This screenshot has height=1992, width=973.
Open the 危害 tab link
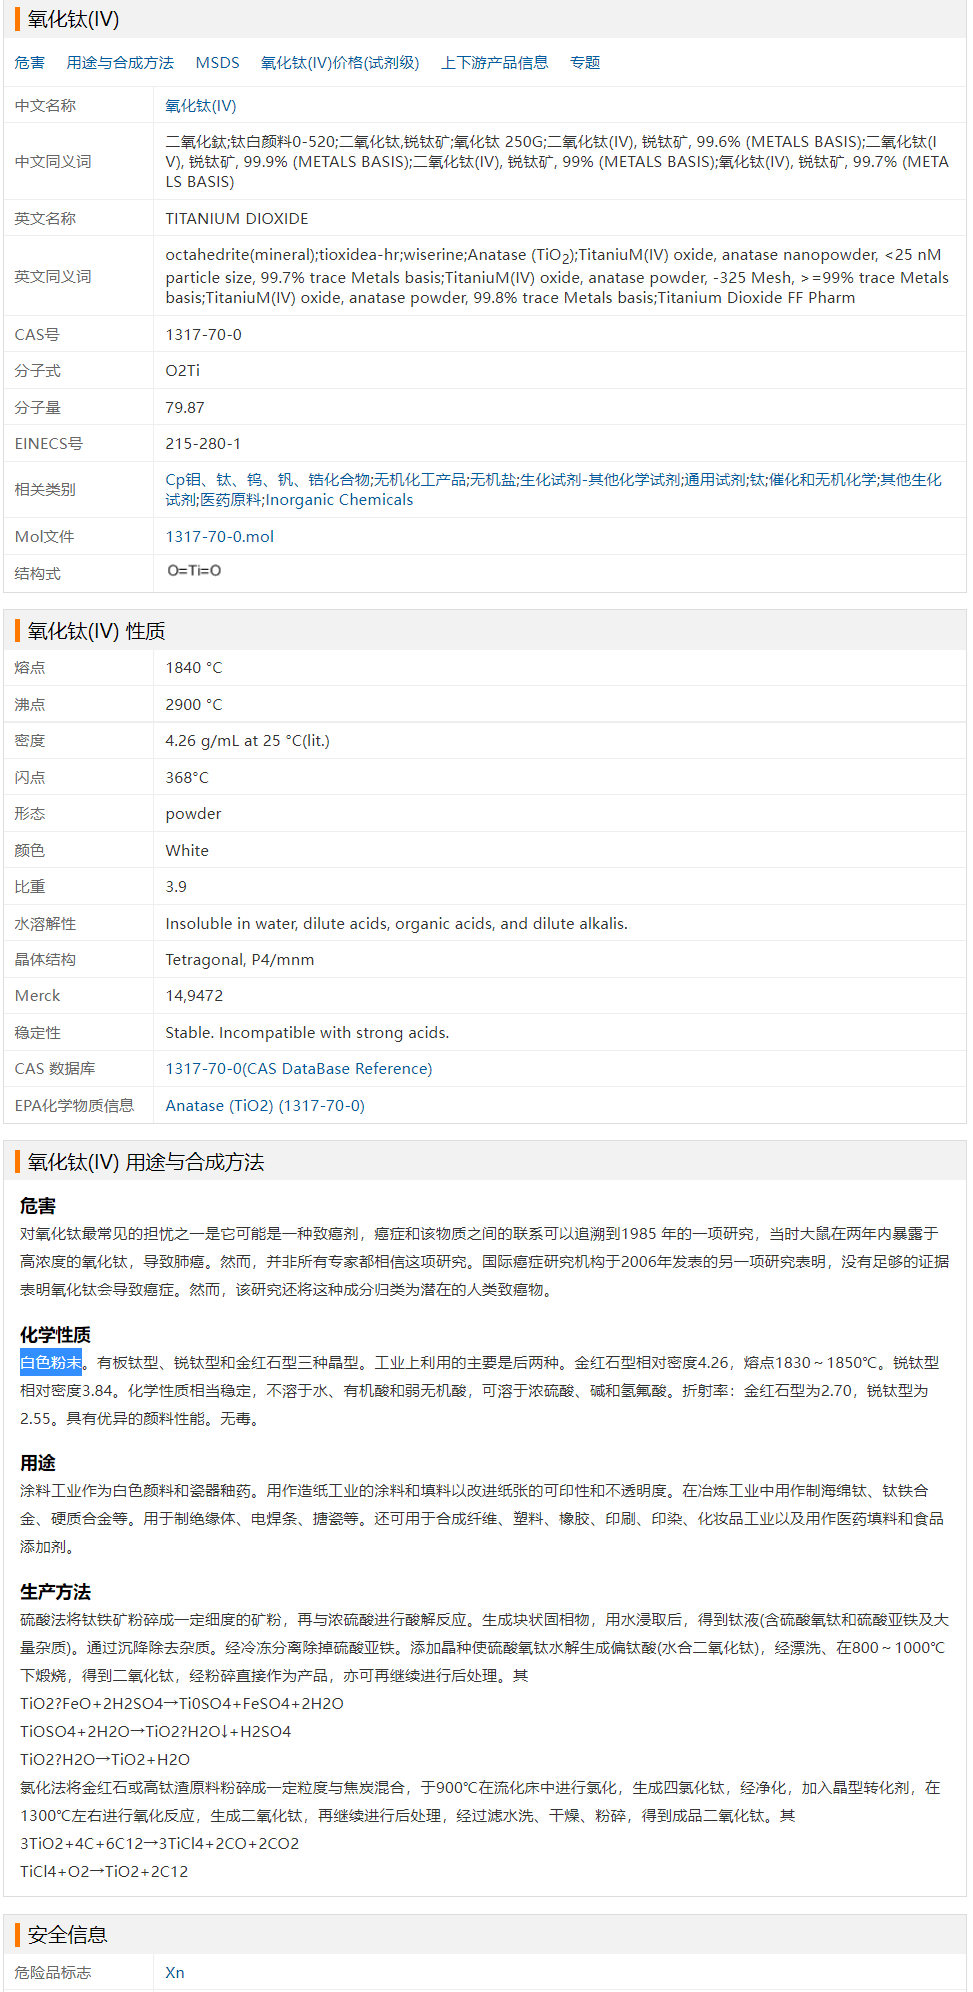pyautogui.click(x=30, y=63)
